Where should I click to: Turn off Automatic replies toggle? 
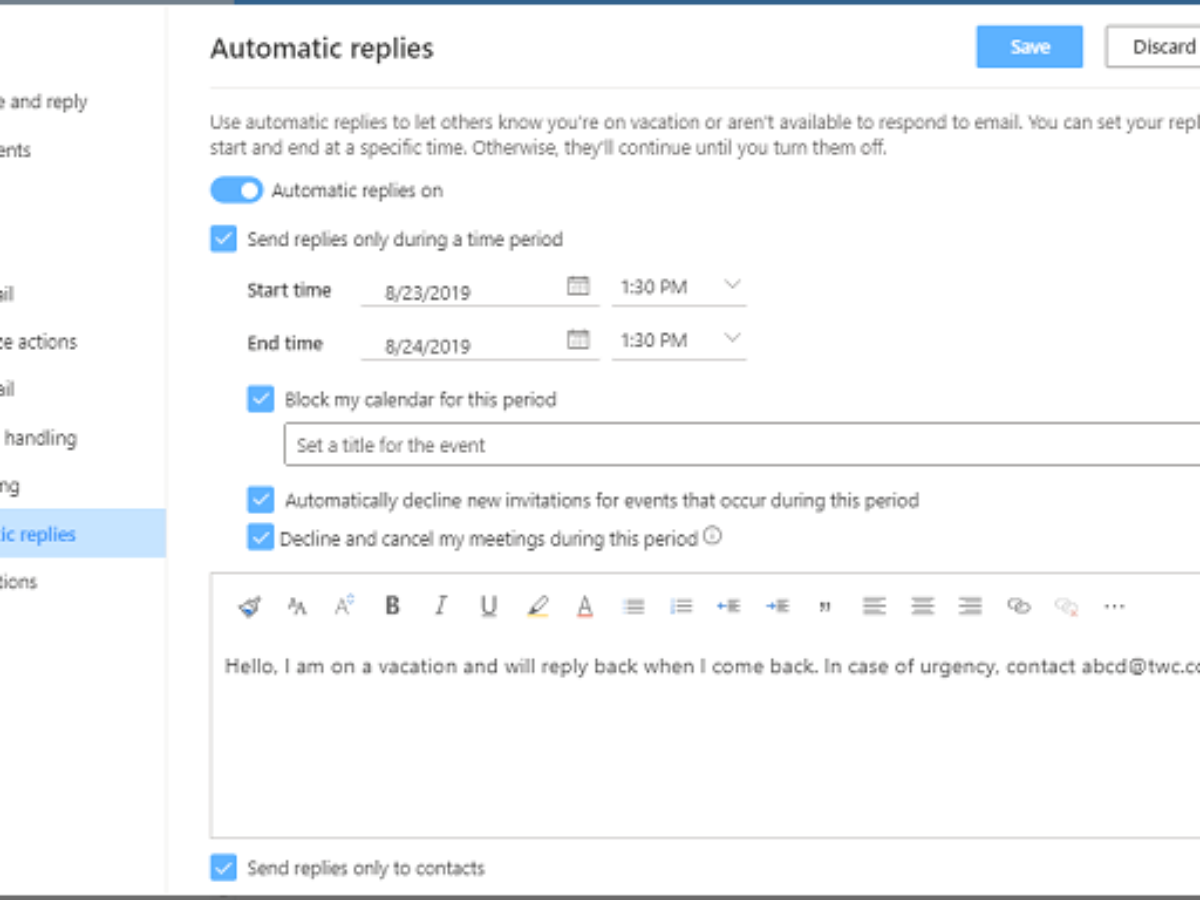pos(236,190)
